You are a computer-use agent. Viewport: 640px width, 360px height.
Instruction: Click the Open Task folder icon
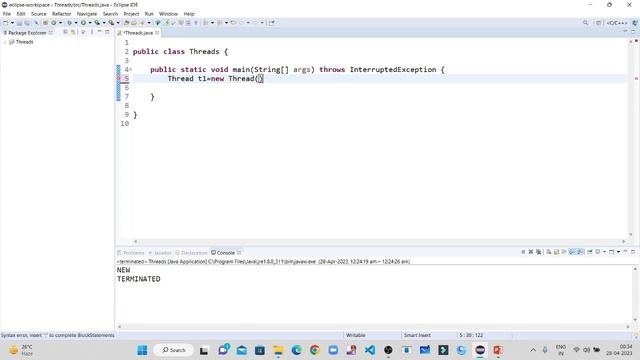pos(134,23)
